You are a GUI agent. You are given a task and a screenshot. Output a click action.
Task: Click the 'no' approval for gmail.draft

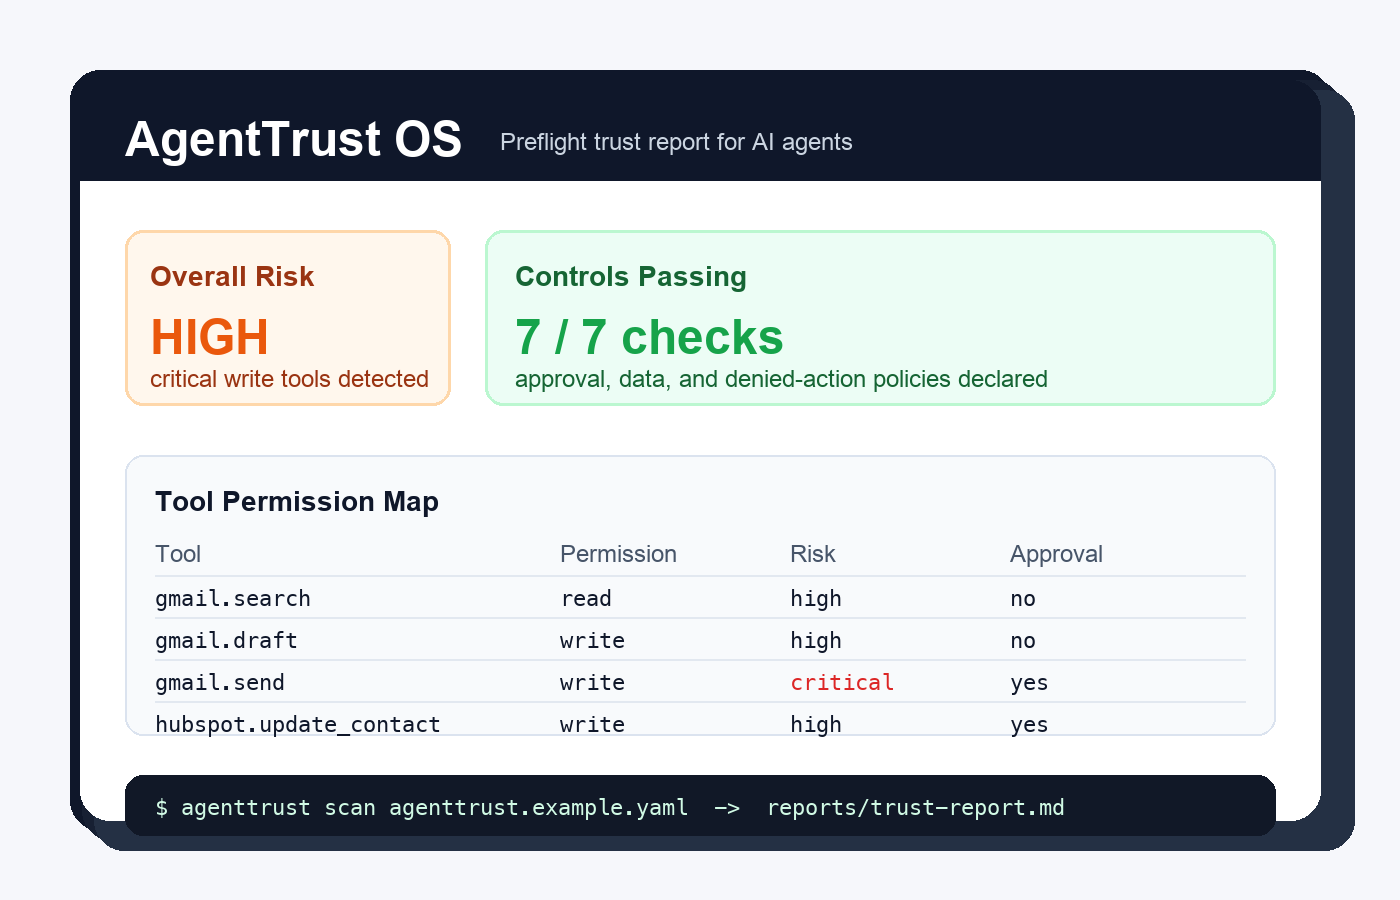pos(1023,640)
